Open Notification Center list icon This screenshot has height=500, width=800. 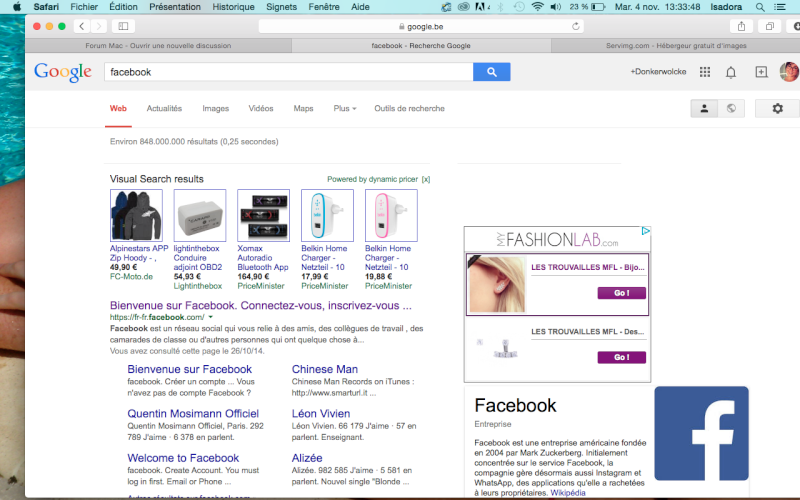[x=780, y=7]
